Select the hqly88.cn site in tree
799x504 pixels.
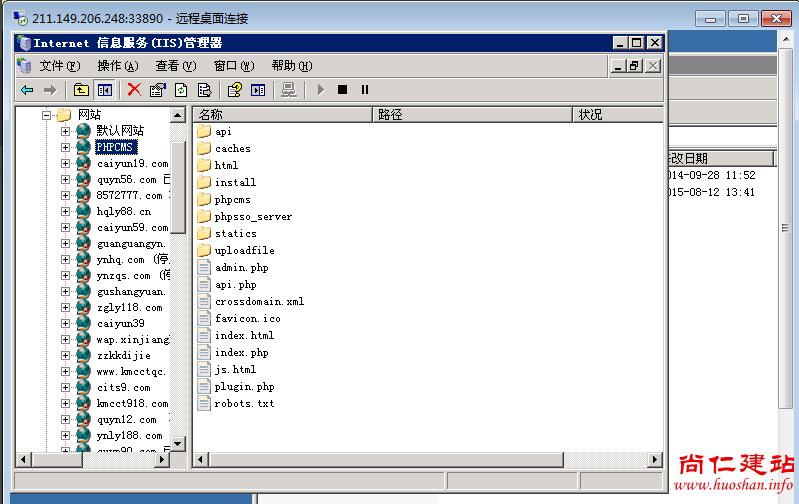click(x=124, y=211)
